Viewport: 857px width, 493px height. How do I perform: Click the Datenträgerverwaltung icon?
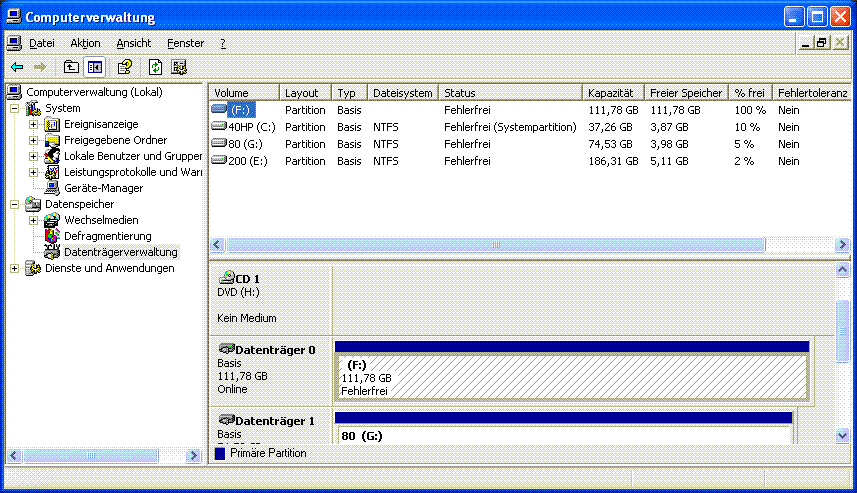tap(52, 252)
